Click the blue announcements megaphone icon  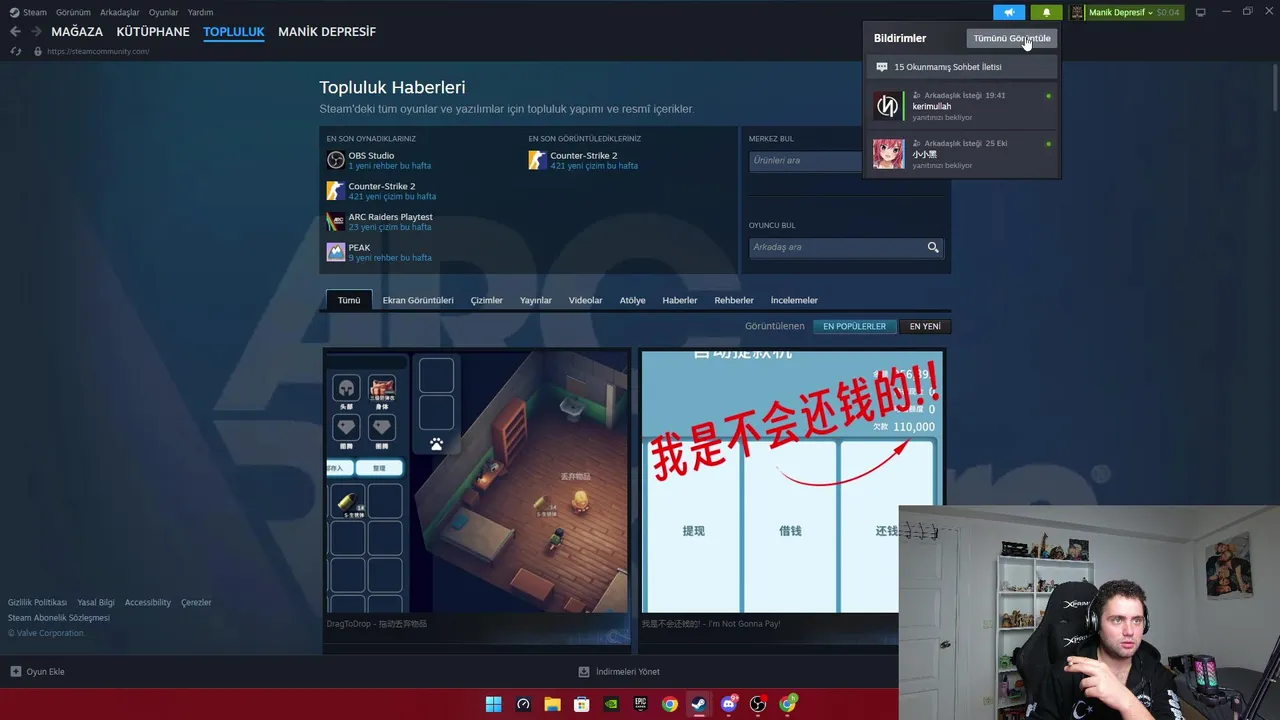click(x=1009, y=12)
